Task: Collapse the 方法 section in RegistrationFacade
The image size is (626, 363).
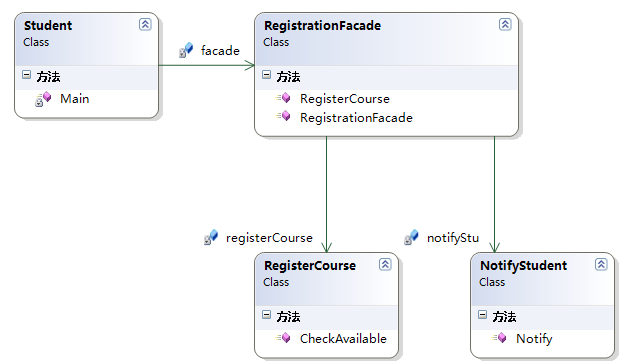Action: click(267, 75)
